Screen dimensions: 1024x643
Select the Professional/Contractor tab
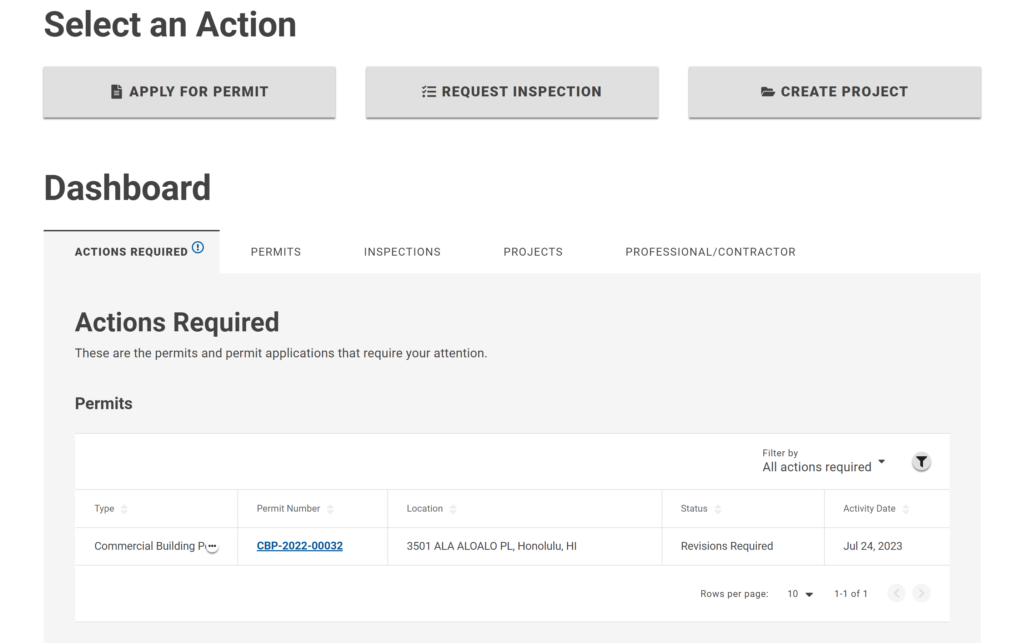click(x=710, y=252)
